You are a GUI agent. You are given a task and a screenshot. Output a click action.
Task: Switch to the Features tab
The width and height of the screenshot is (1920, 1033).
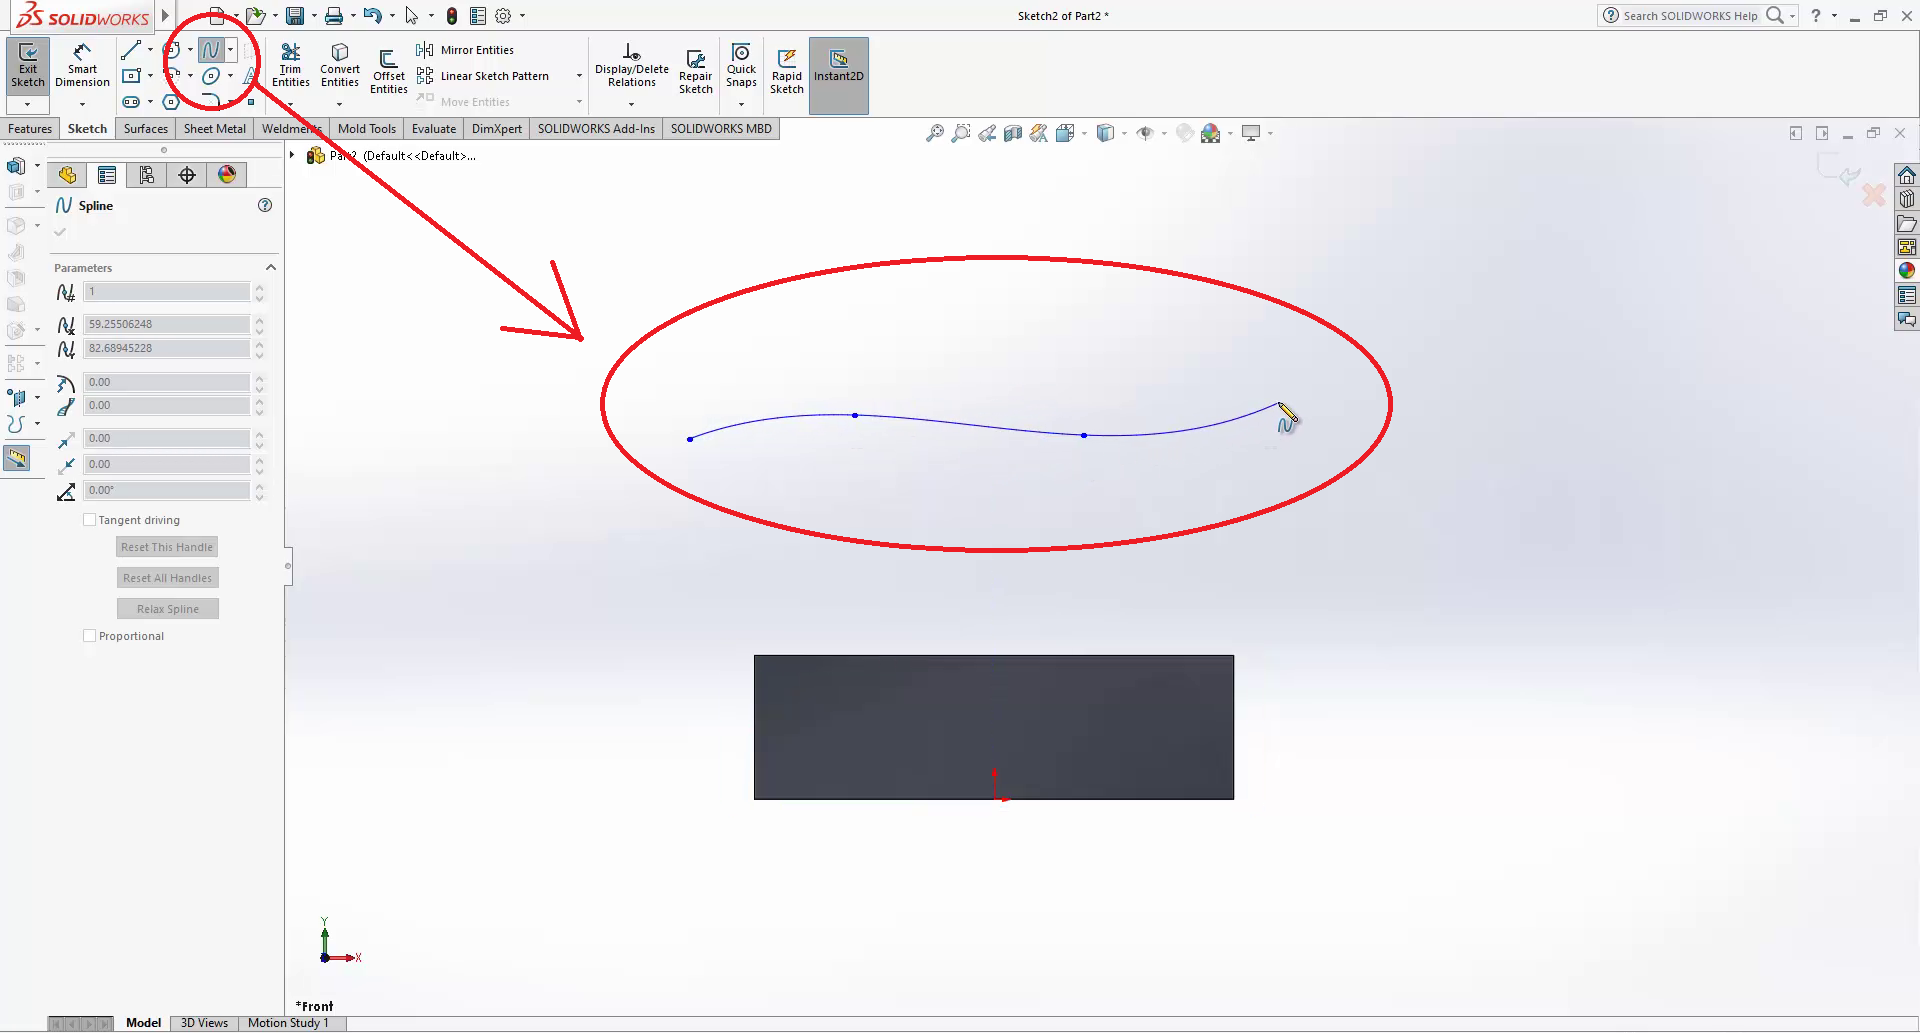tap(30, 129)
